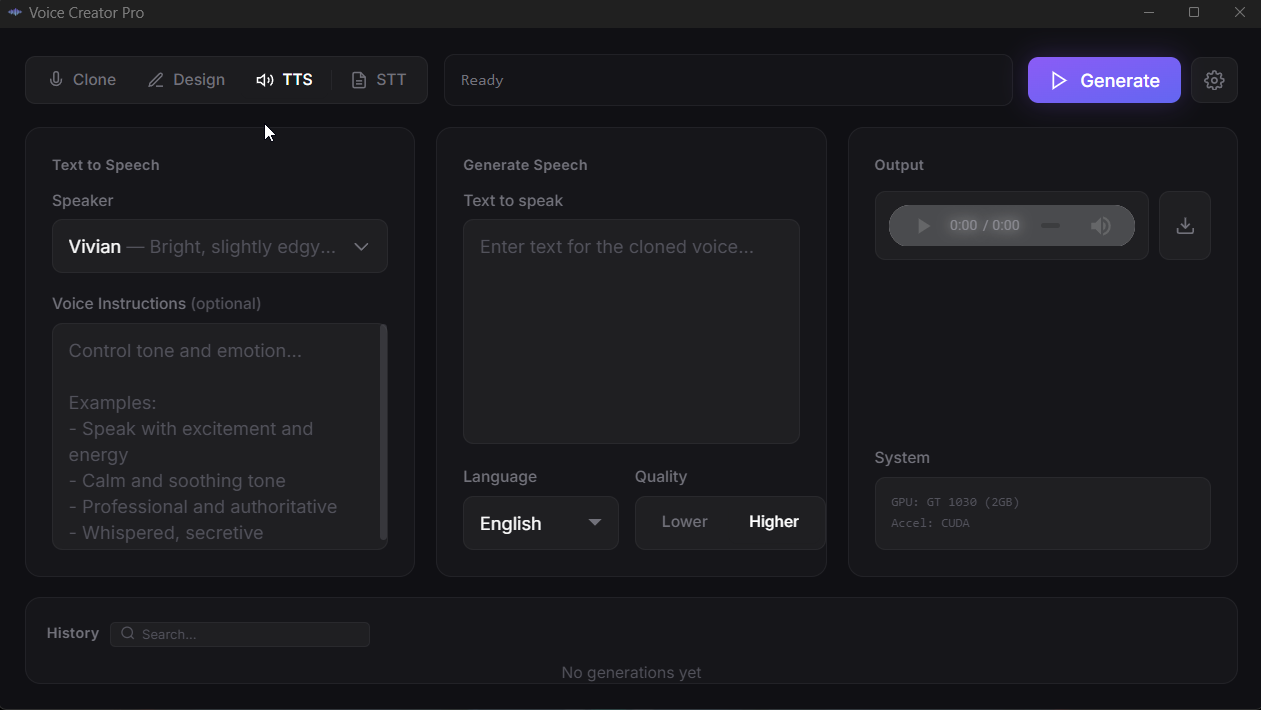The height and width of the screenshot is (710, 1261).
Task: Mute audio using the speaker icon
Action: point(1101,226)
